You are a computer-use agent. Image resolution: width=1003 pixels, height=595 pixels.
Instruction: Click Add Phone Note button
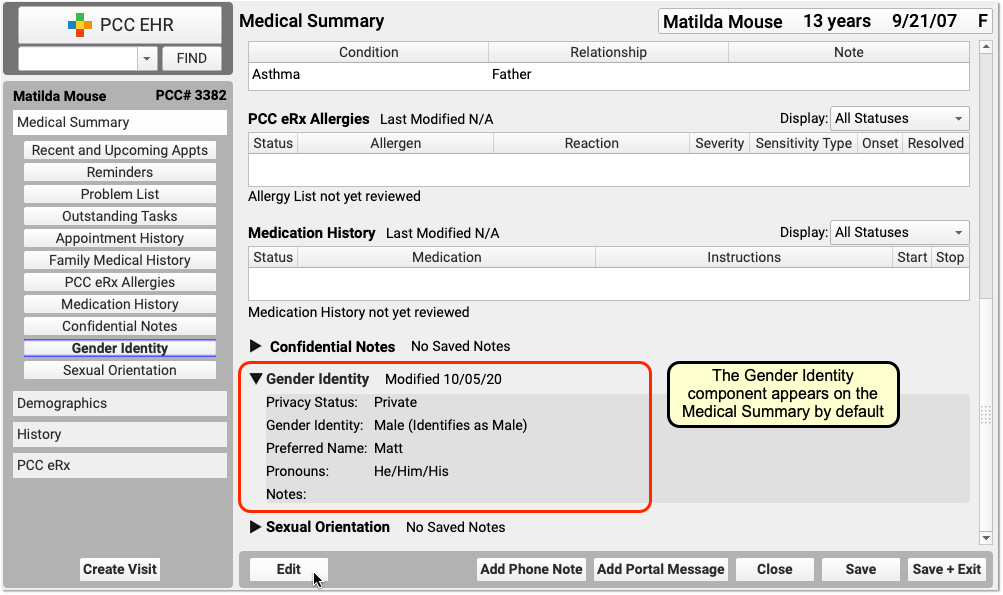point(531,569)
